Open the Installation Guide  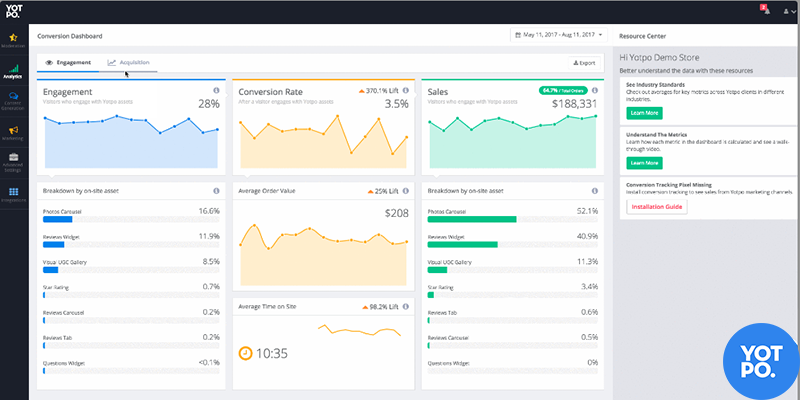tap(655, 207)
